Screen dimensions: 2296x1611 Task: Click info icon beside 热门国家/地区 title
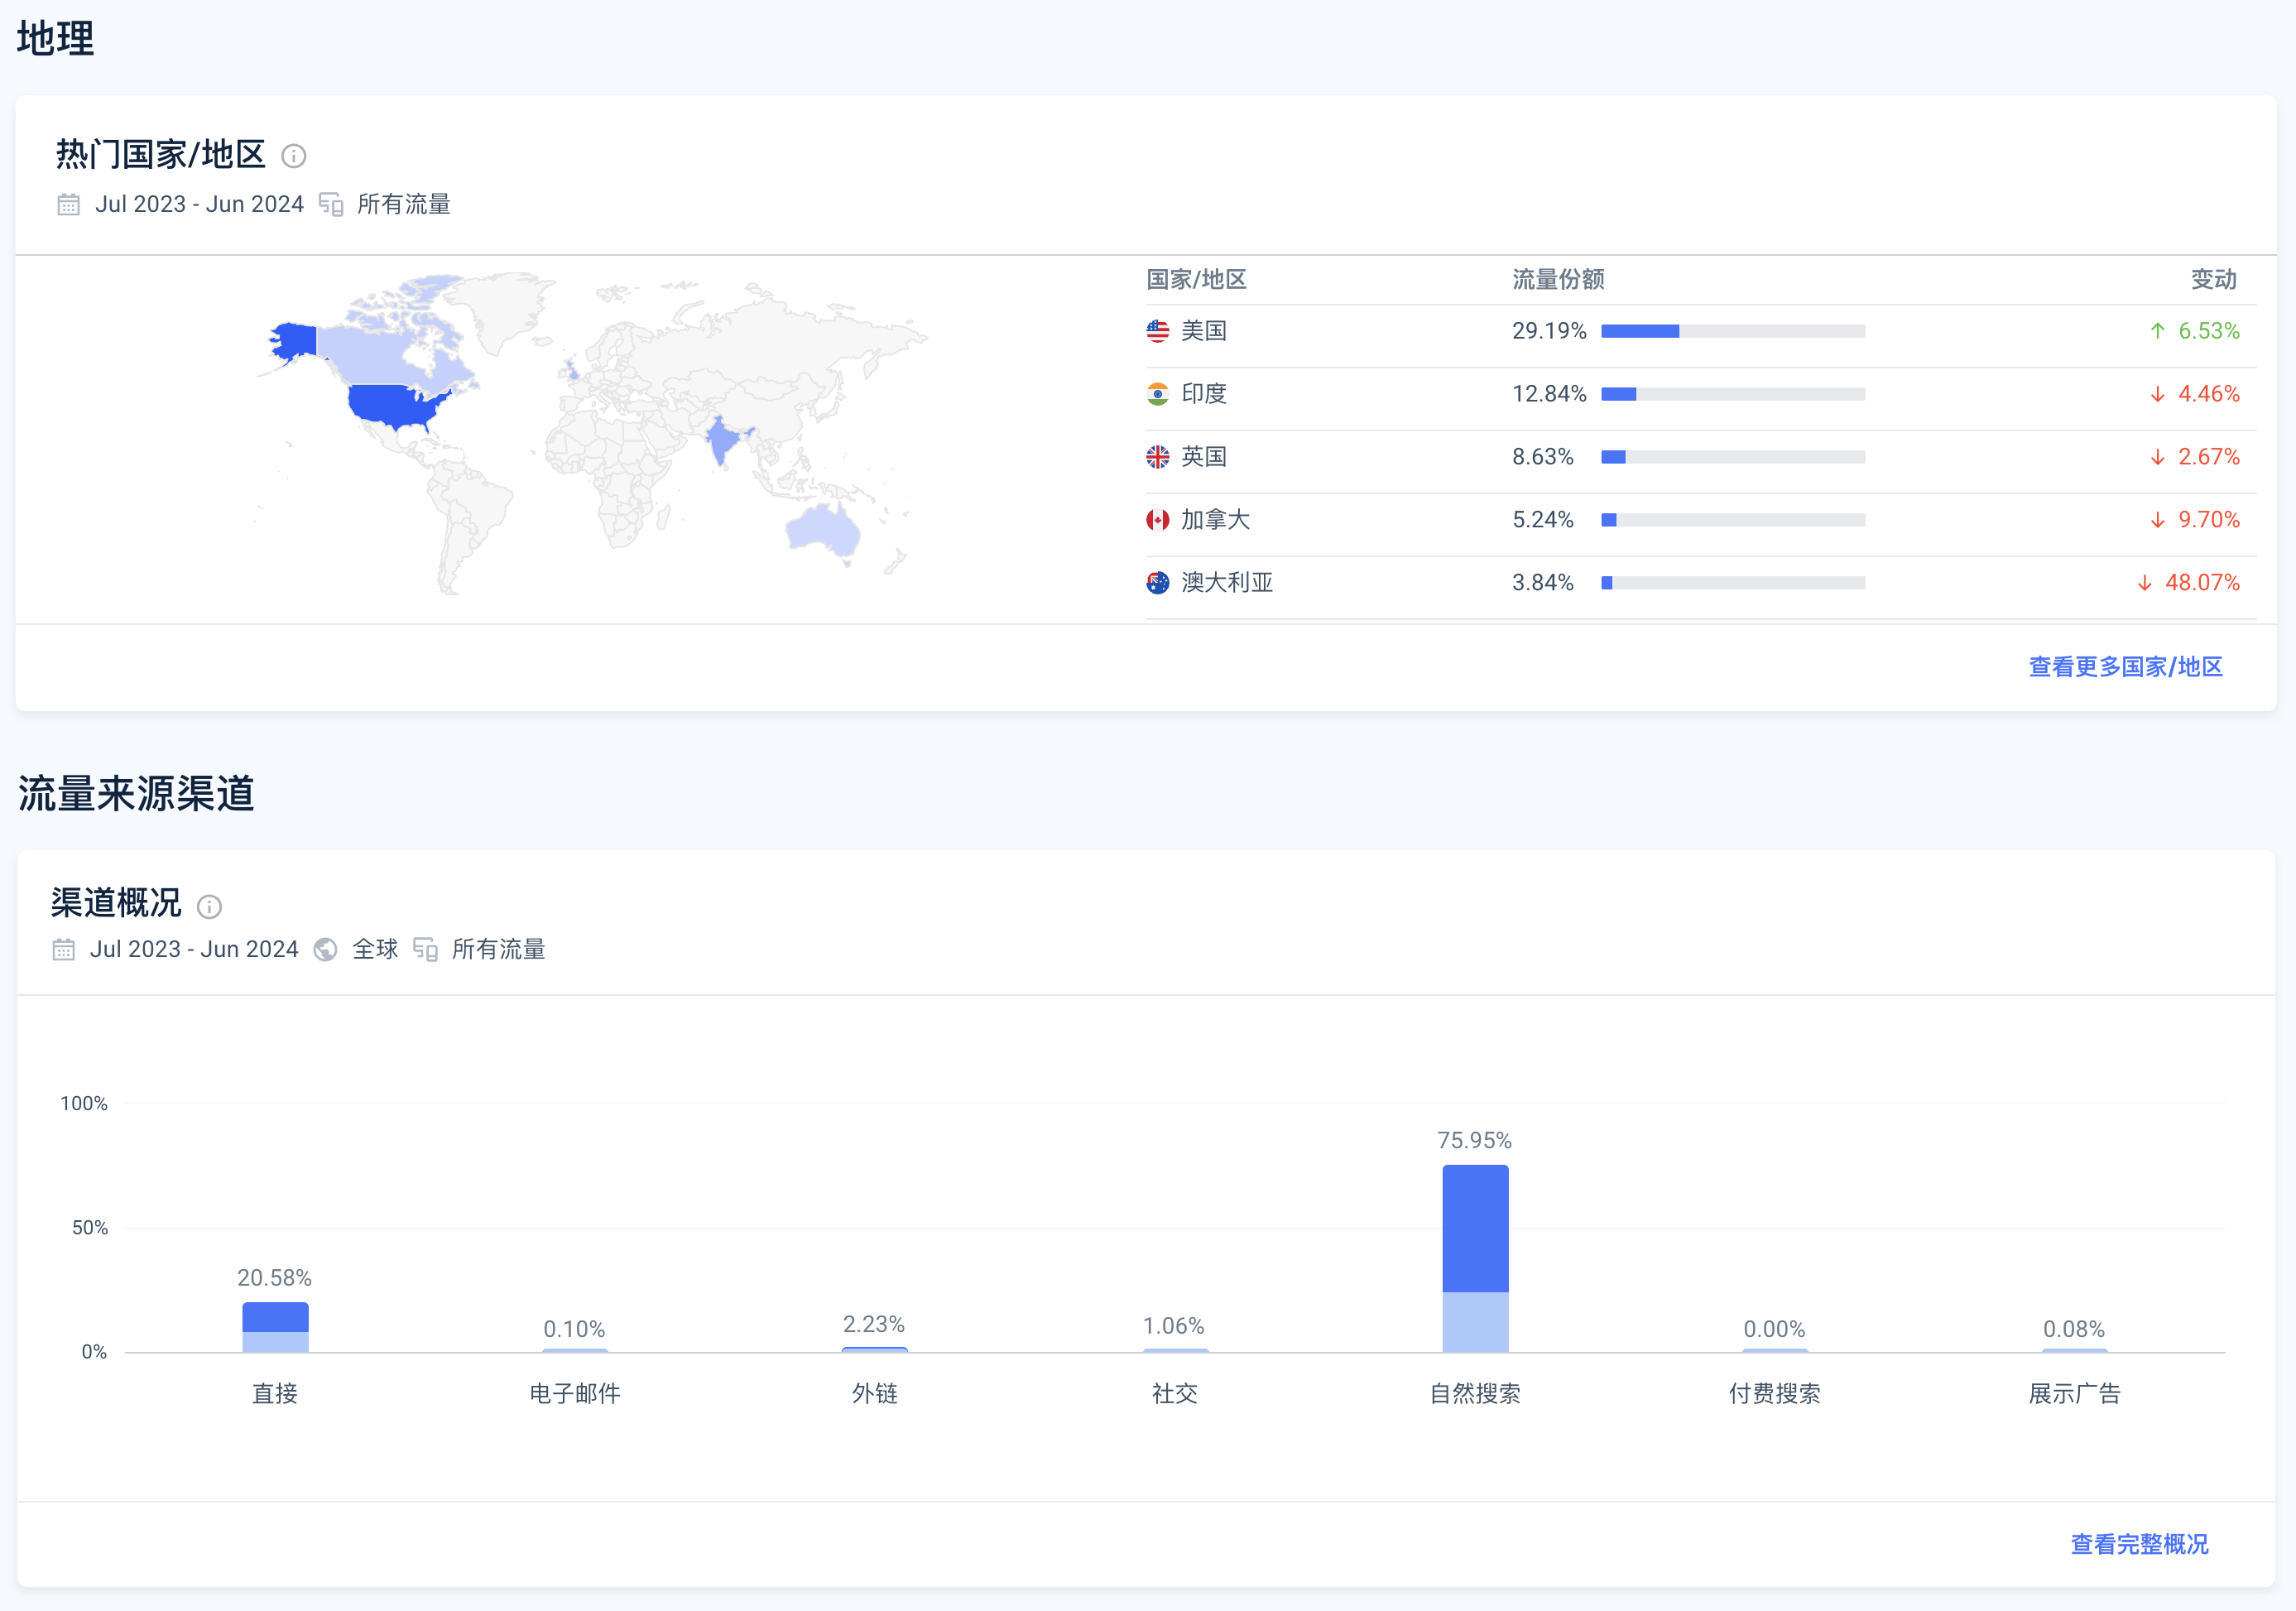(293, 156)
